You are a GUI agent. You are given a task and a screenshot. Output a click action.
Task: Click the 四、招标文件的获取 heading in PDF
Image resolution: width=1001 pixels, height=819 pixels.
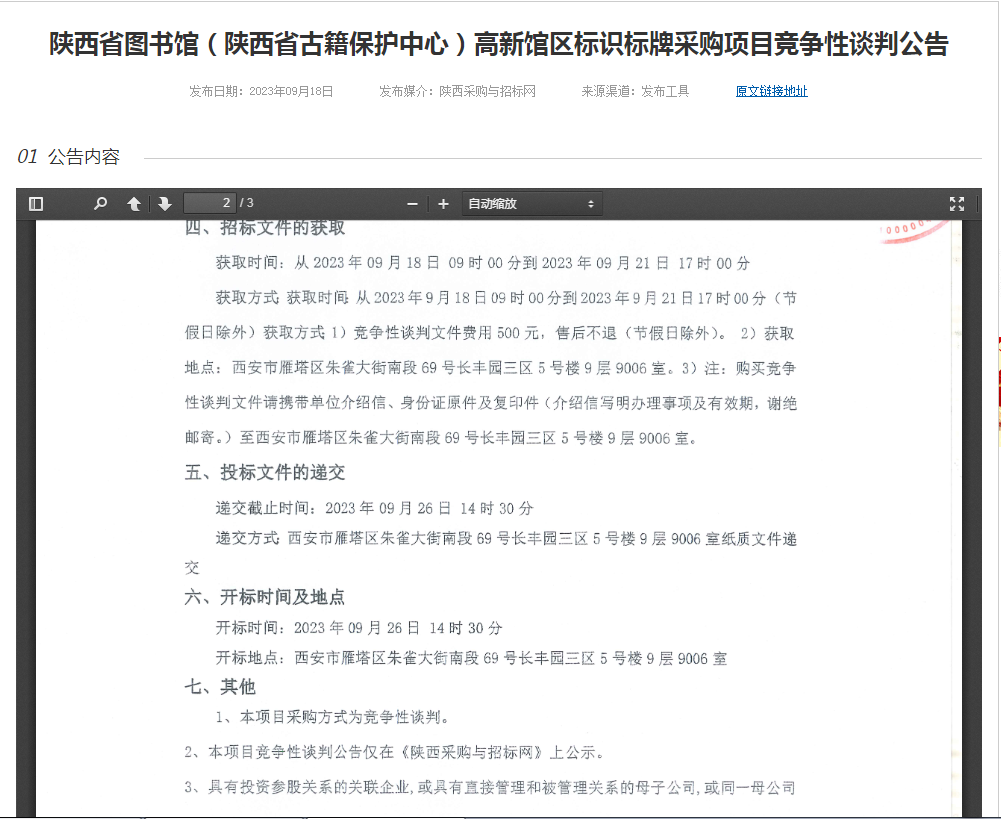pyautogui.click(x=265, y=228)
